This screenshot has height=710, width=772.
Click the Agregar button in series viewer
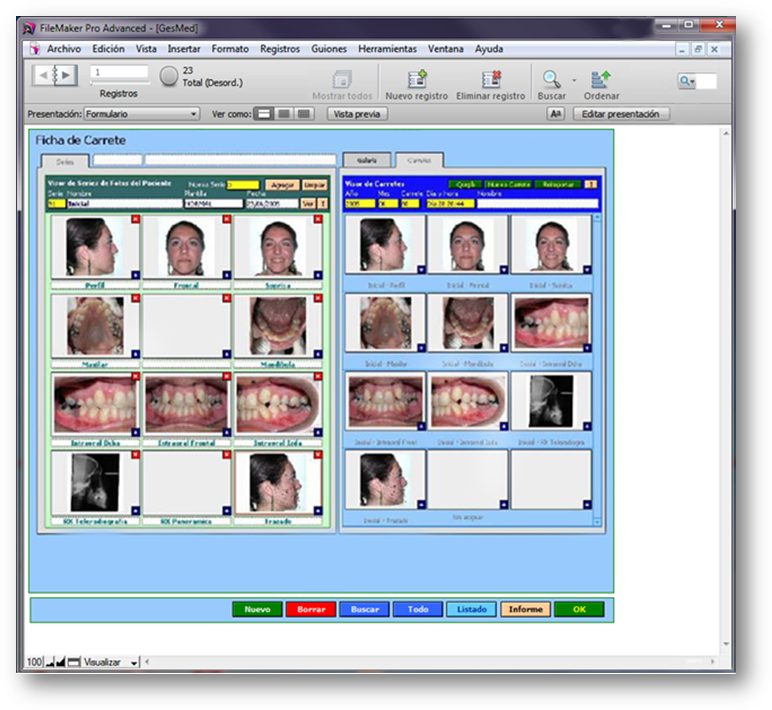(x=282, y=185)
